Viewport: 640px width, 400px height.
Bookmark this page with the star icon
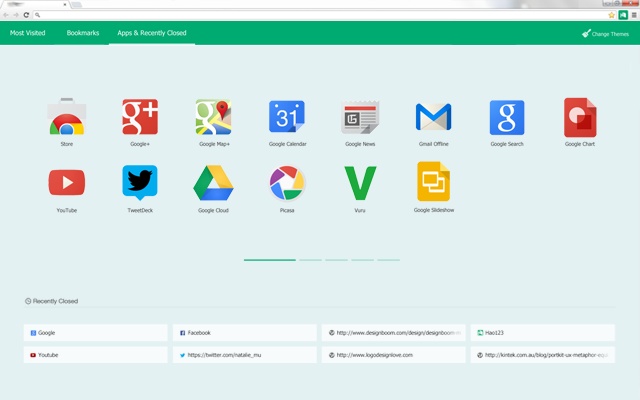[x=611, y=15]
